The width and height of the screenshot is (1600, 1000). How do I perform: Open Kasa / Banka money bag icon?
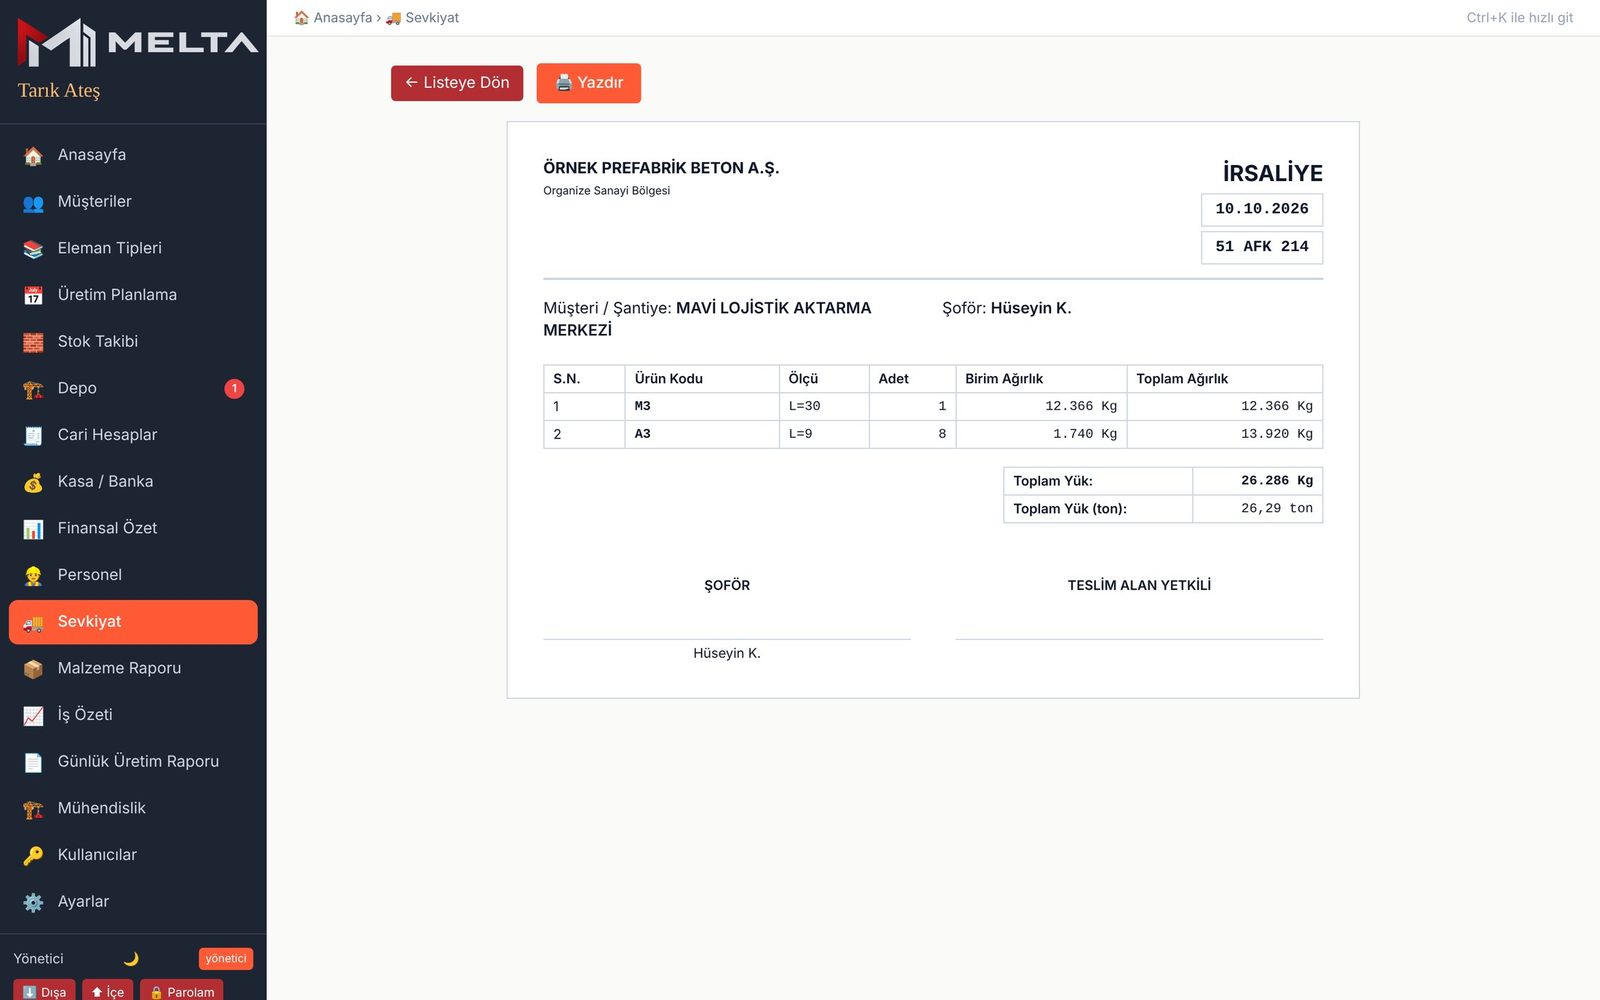33,482
